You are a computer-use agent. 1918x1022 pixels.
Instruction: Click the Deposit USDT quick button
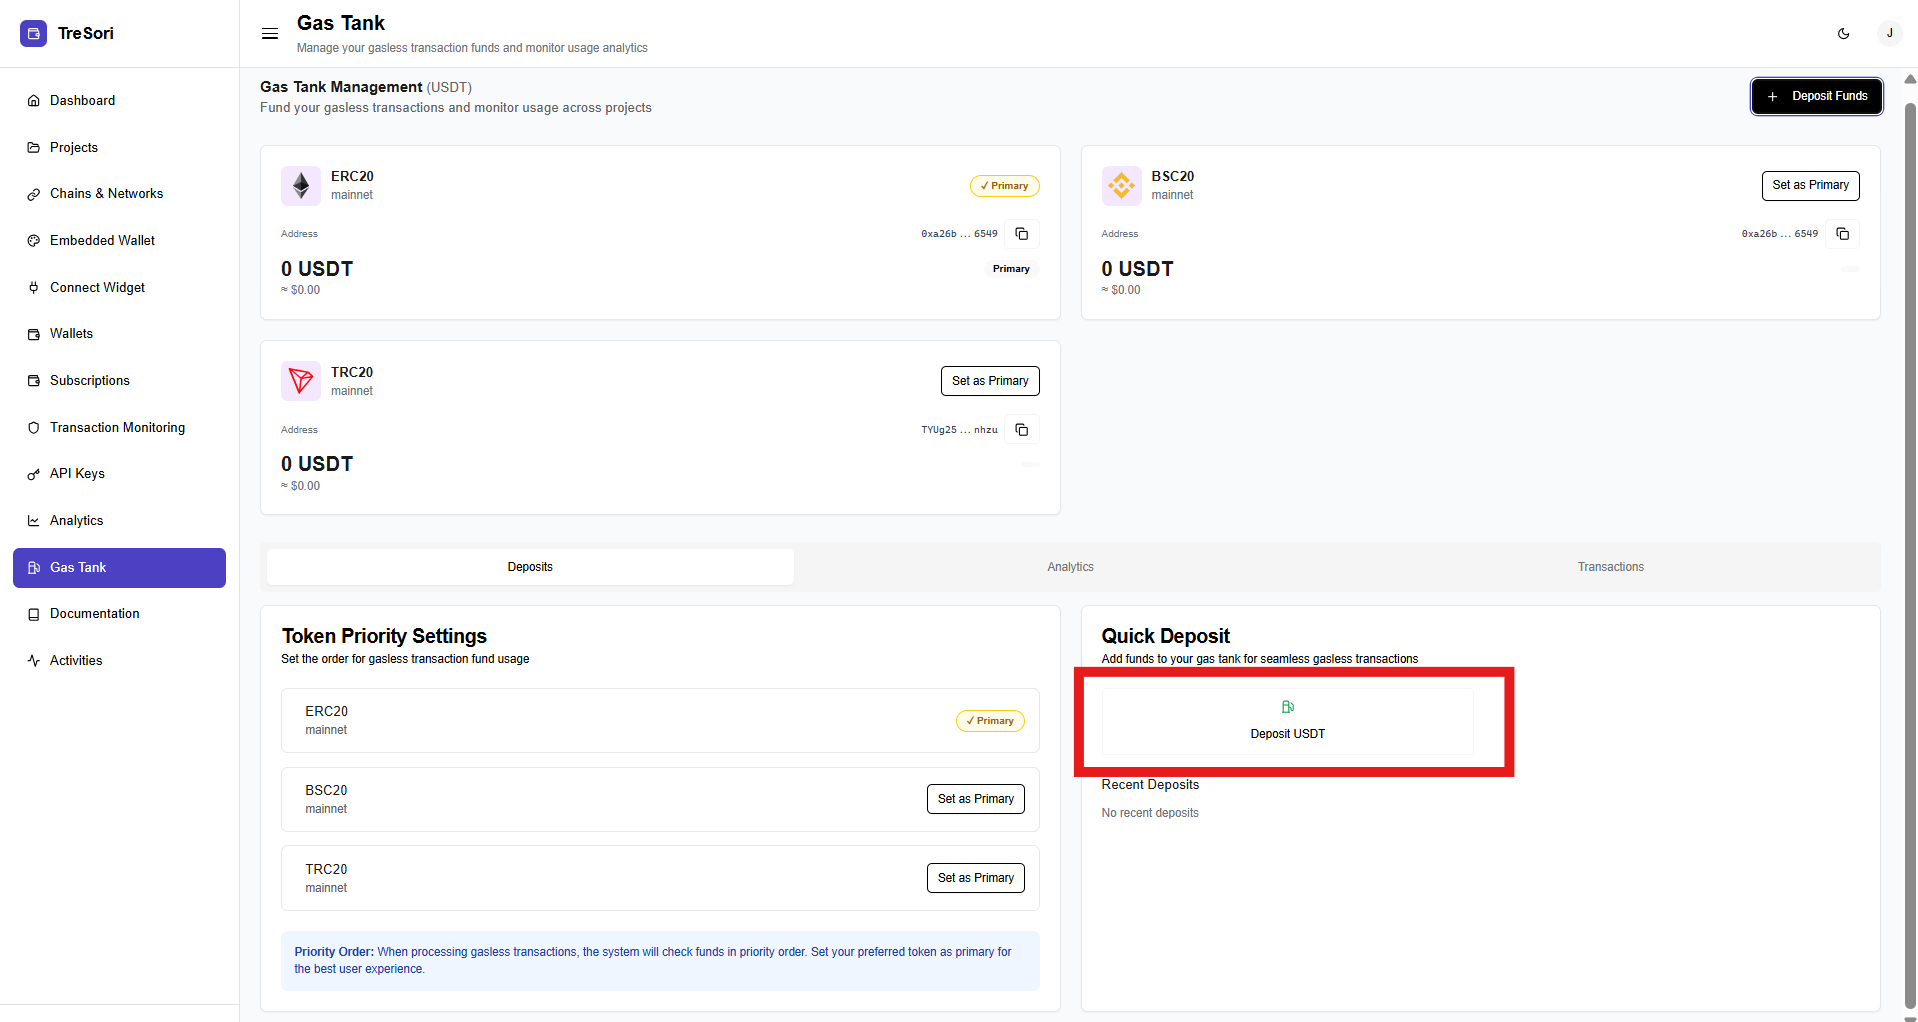[1287, 721]
